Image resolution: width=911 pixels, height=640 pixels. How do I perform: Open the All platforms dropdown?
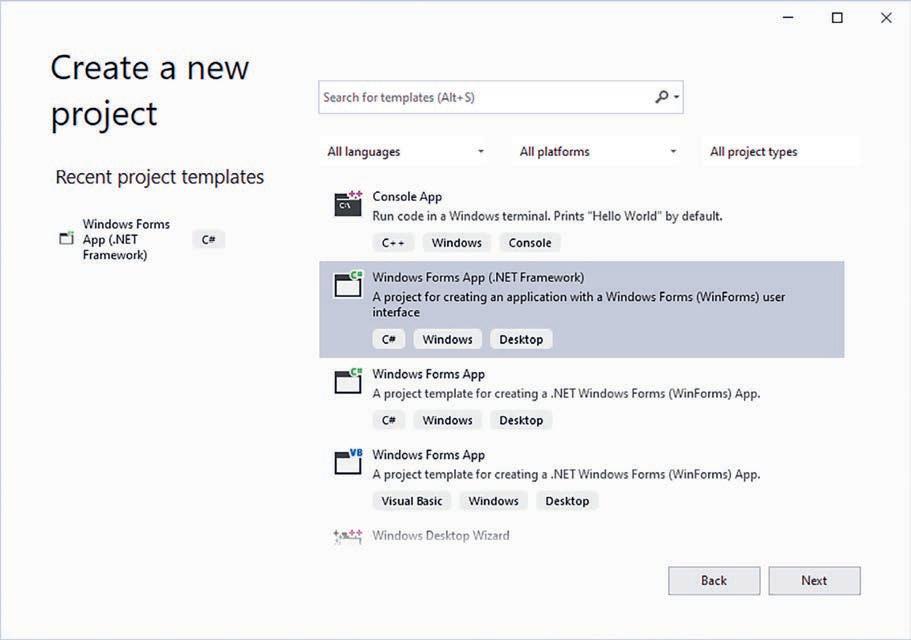(x=597, y=152)
